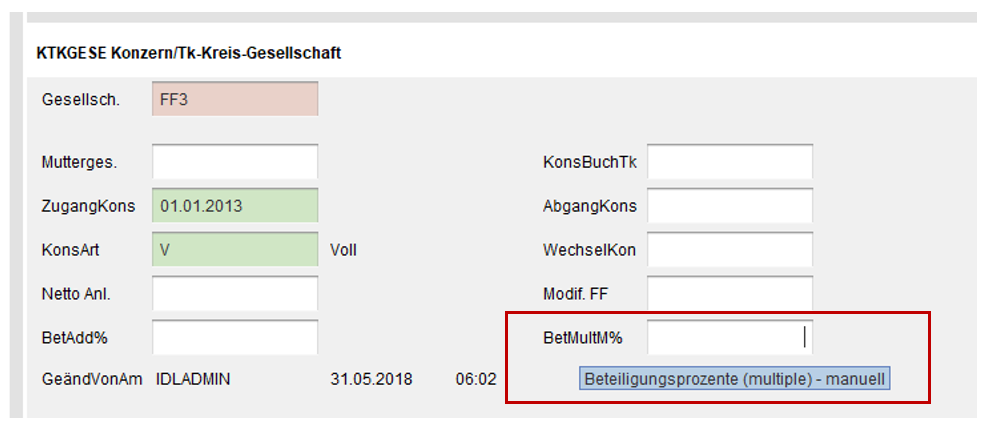Click the Gesellsch. field containing FF3
The width and height of the screenshot is (991, 429).
point(235,99)
